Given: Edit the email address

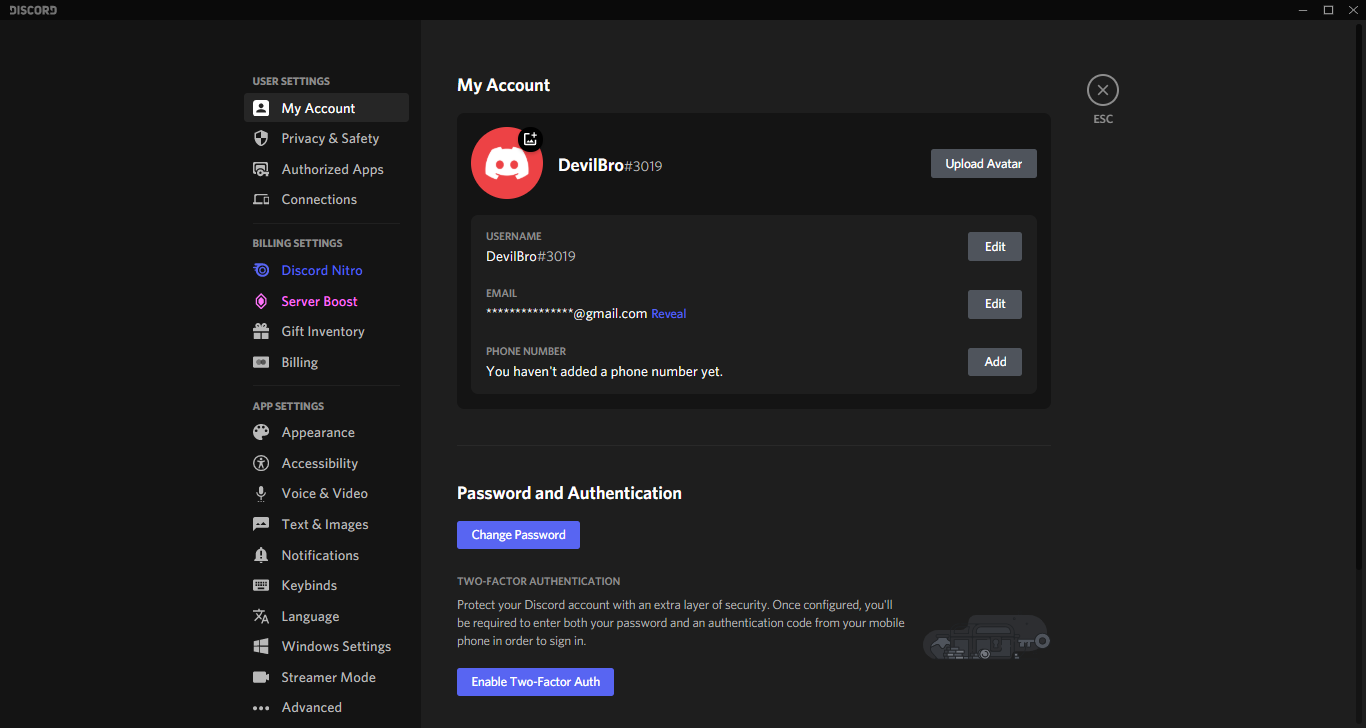Looking at the screenshot, I should pyautogui.click(x=995, y=304).
